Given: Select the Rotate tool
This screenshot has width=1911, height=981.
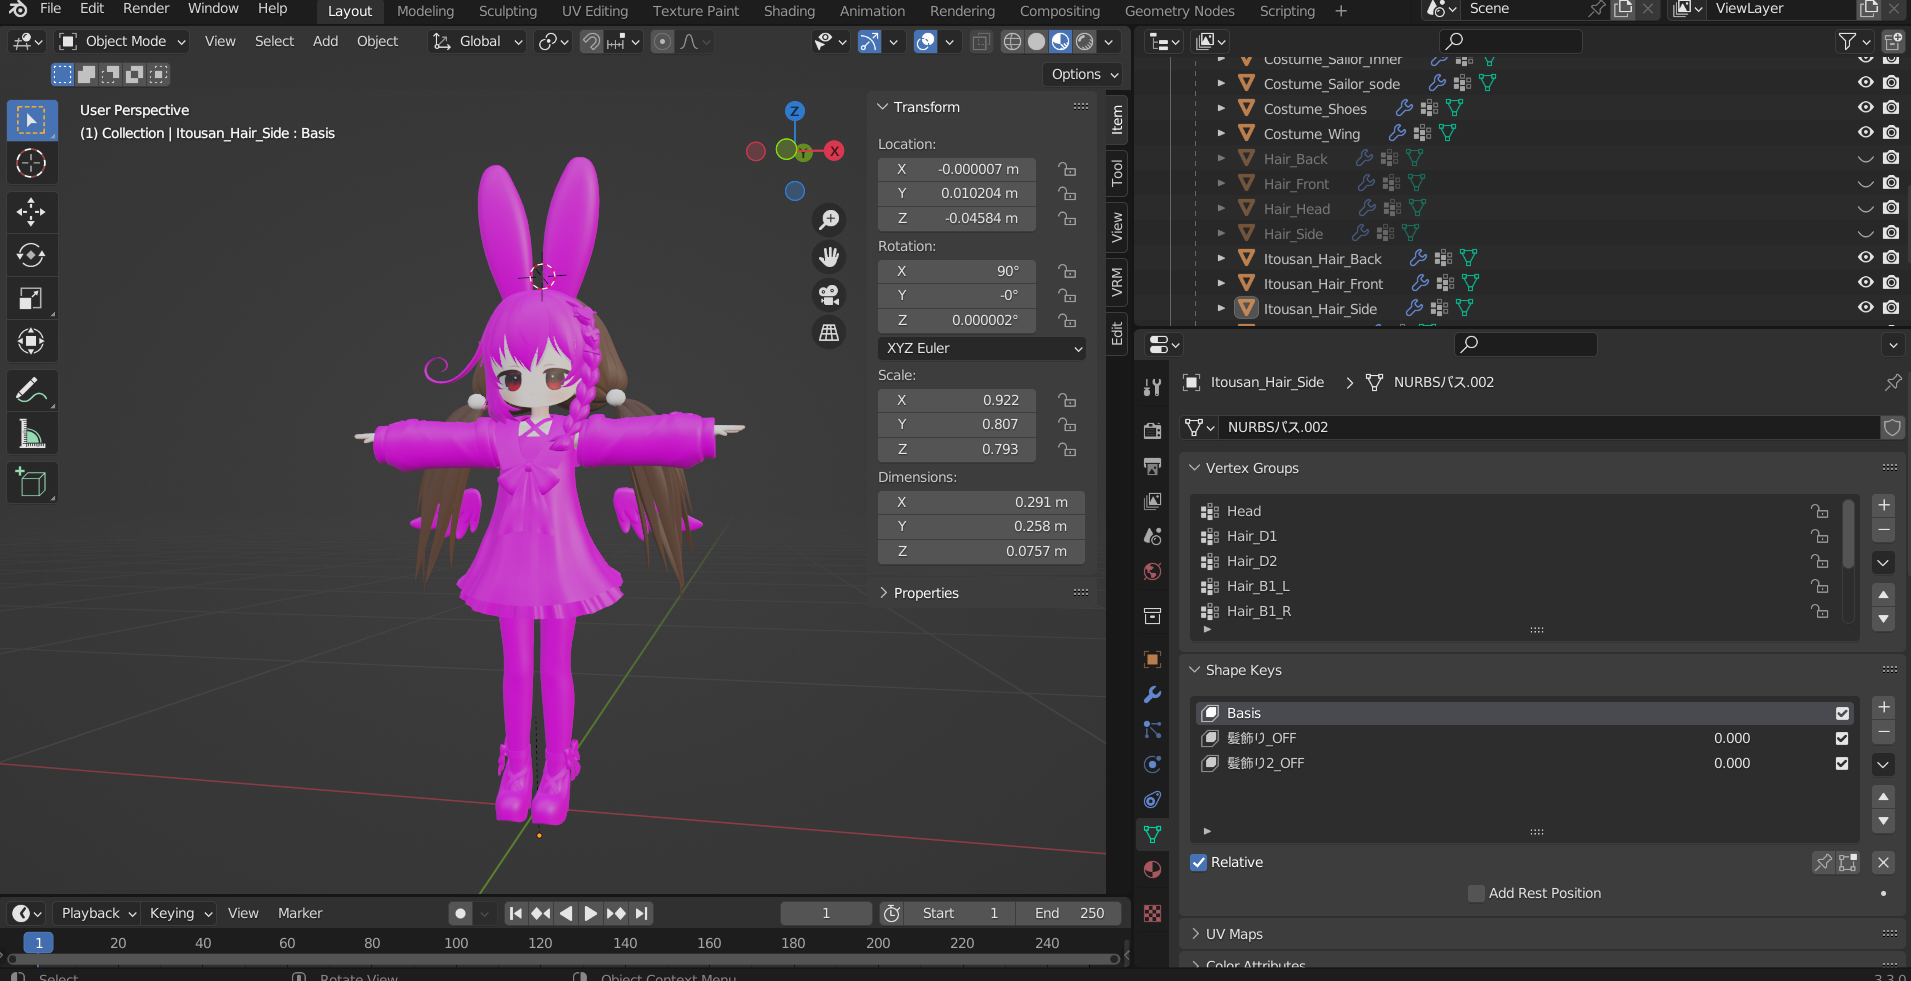Looking at the screenshot, I should coord(31,255).
